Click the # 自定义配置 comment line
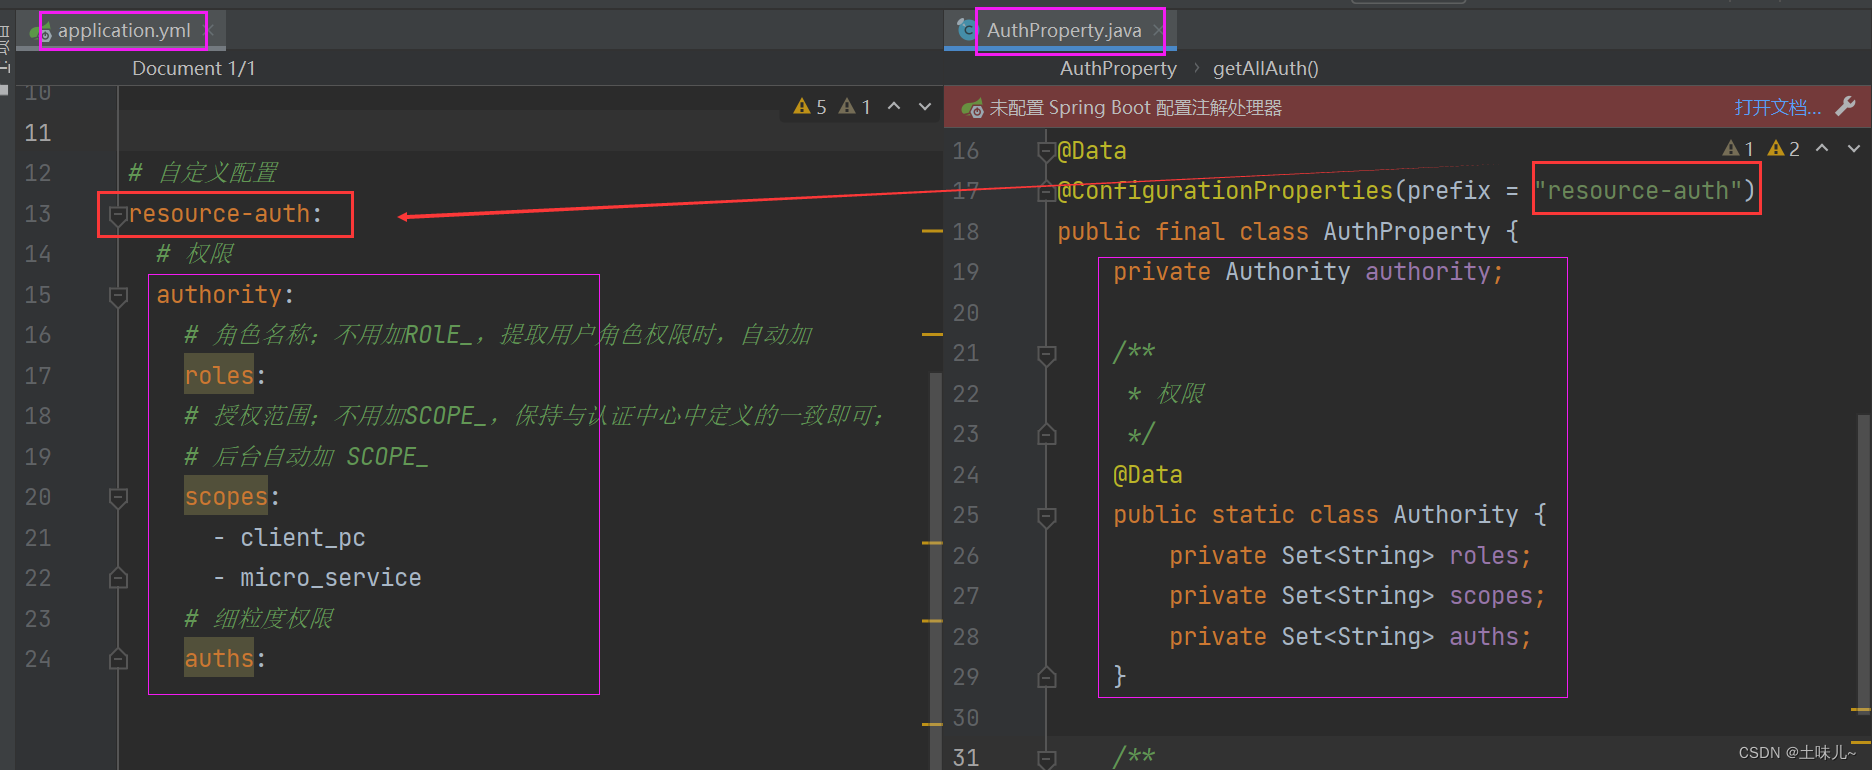1872x770 pixels. tap(203, 173)
